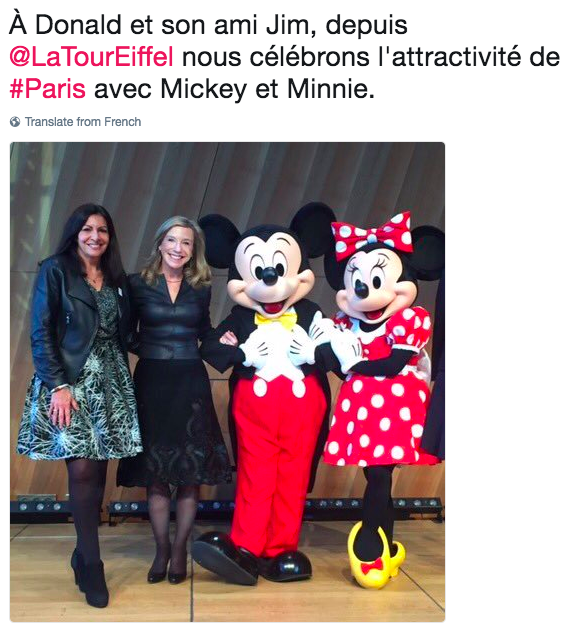Select Mickey's yellow bow tie

(276, 320)
